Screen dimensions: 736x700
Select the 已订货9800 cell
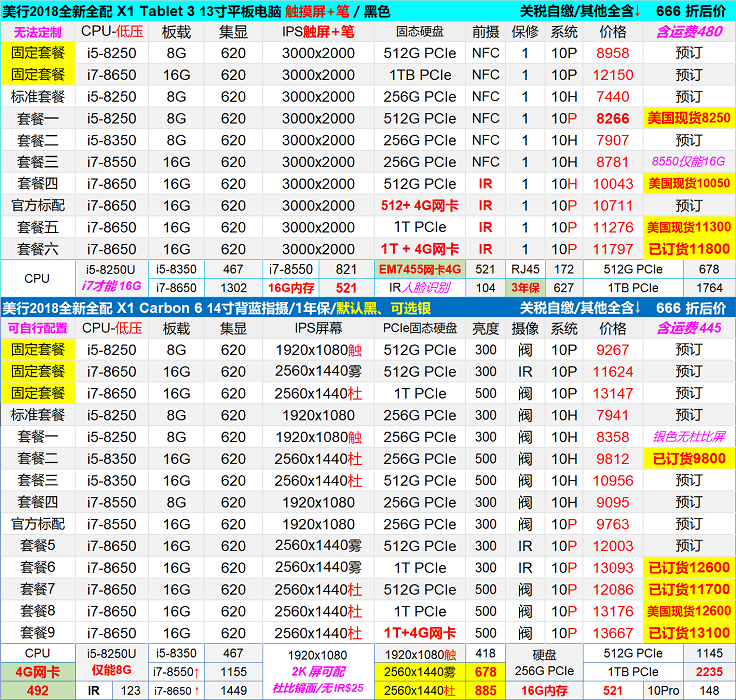[689, 459]
